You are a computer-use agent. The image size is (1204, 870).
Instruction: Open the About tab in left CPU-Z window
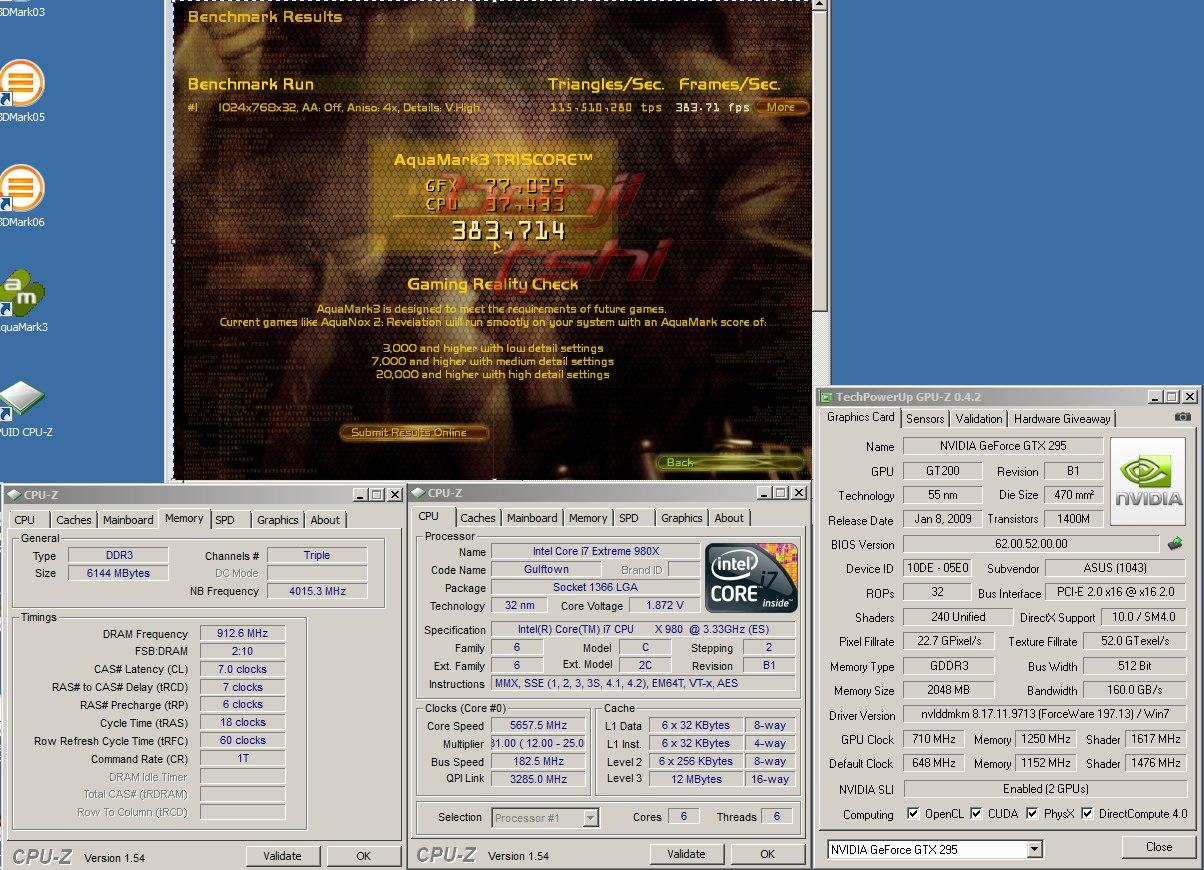[325, 520]
